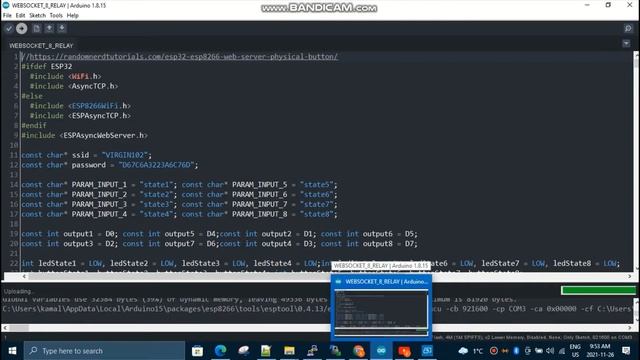Click the volume speaker tray icon

click(550, 351)
